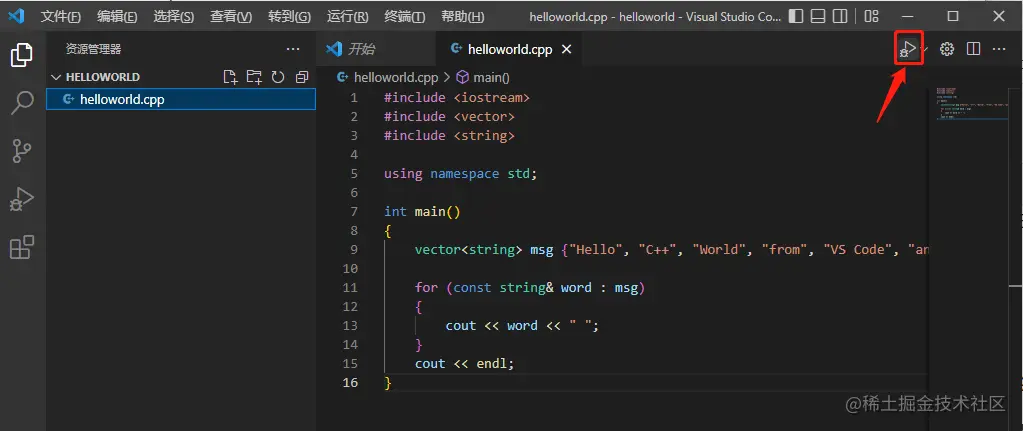
Task: Toggle primary side bar layout icon
Action: point(795,16)
